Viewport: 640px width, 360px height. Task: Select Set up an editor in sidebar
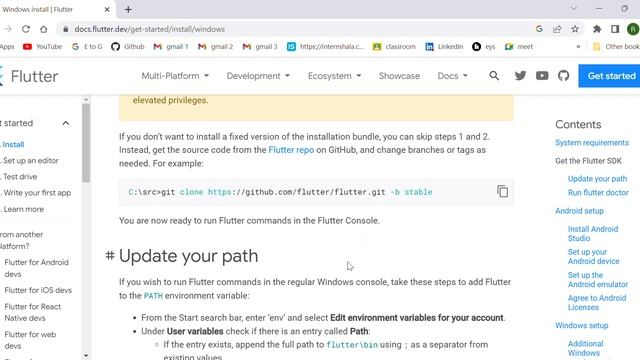point(31,160)
